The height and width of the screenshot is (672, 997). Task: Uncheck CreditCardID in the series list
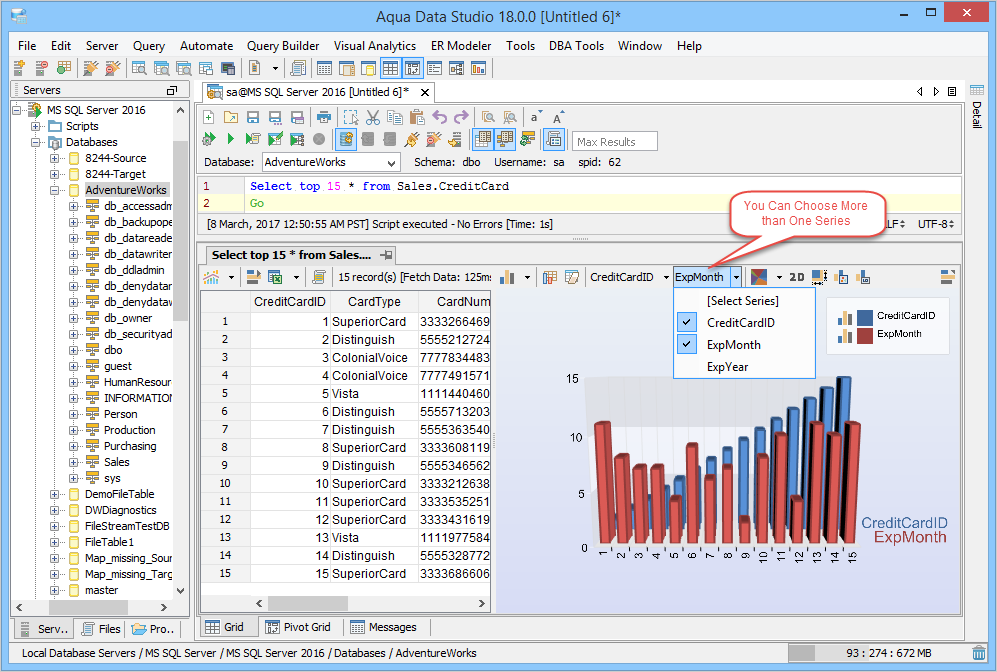[x=740, y=323]
